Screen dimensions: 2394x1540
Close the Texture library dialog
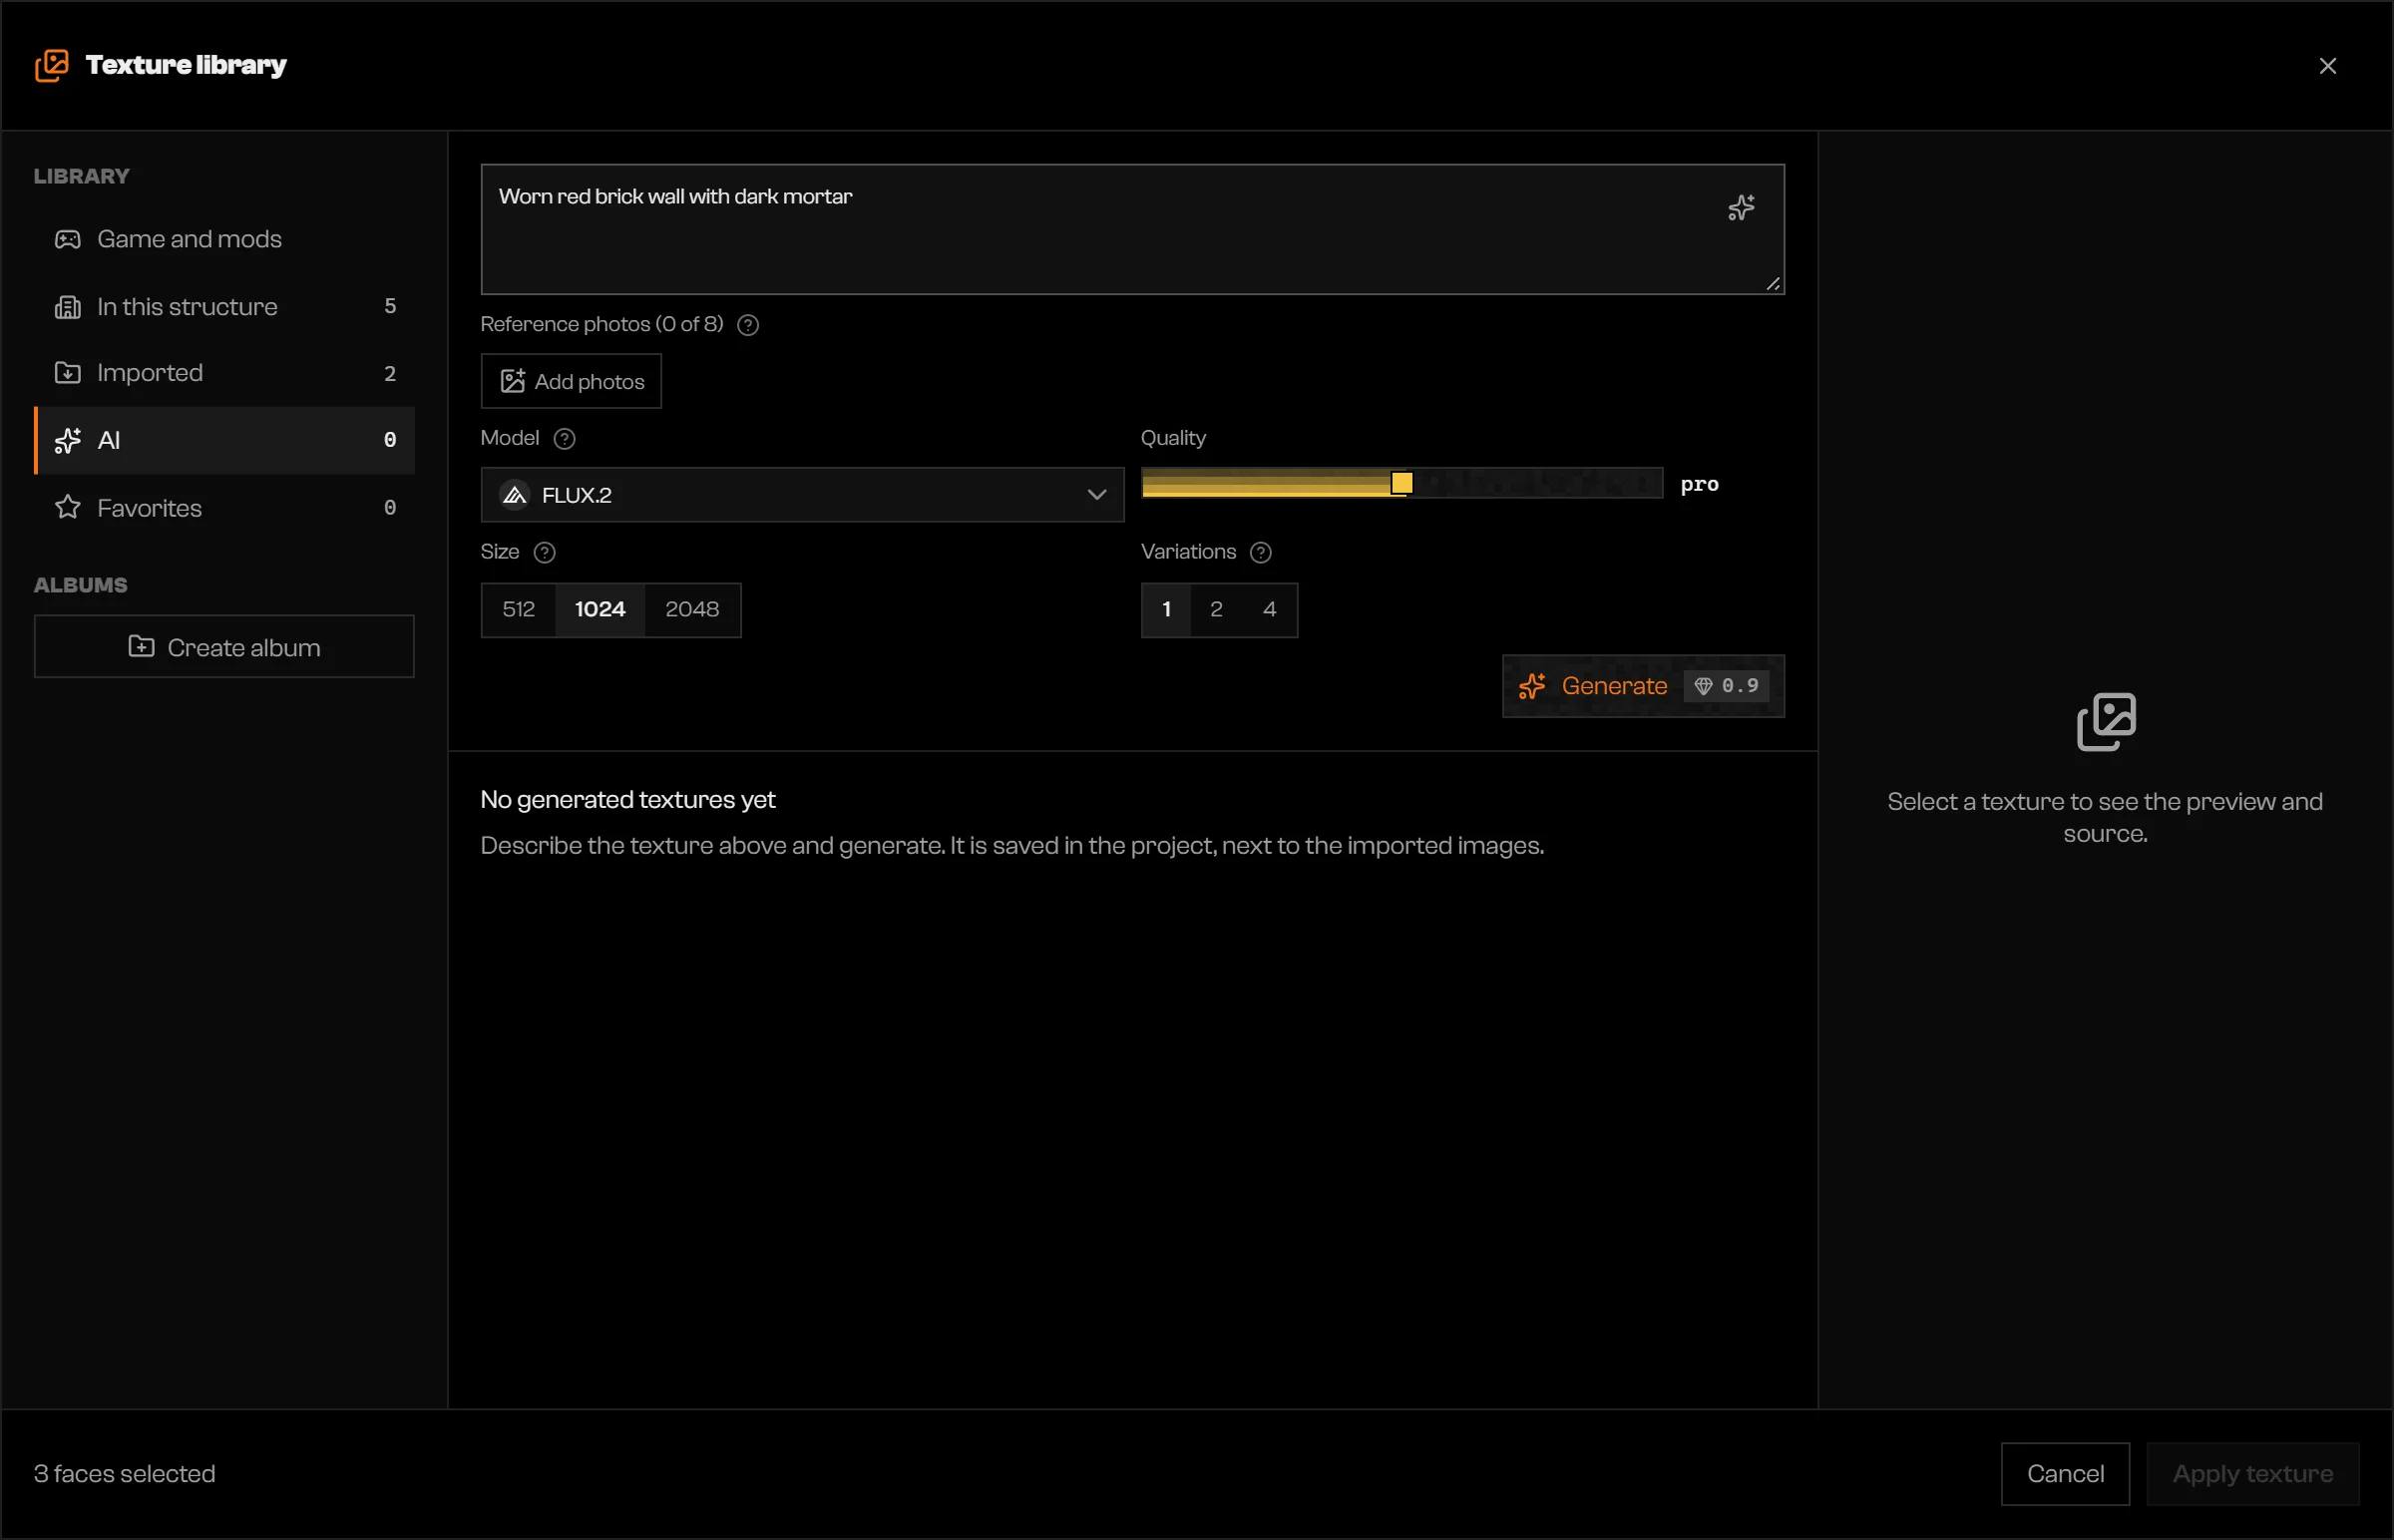[x=2328, y=66]
